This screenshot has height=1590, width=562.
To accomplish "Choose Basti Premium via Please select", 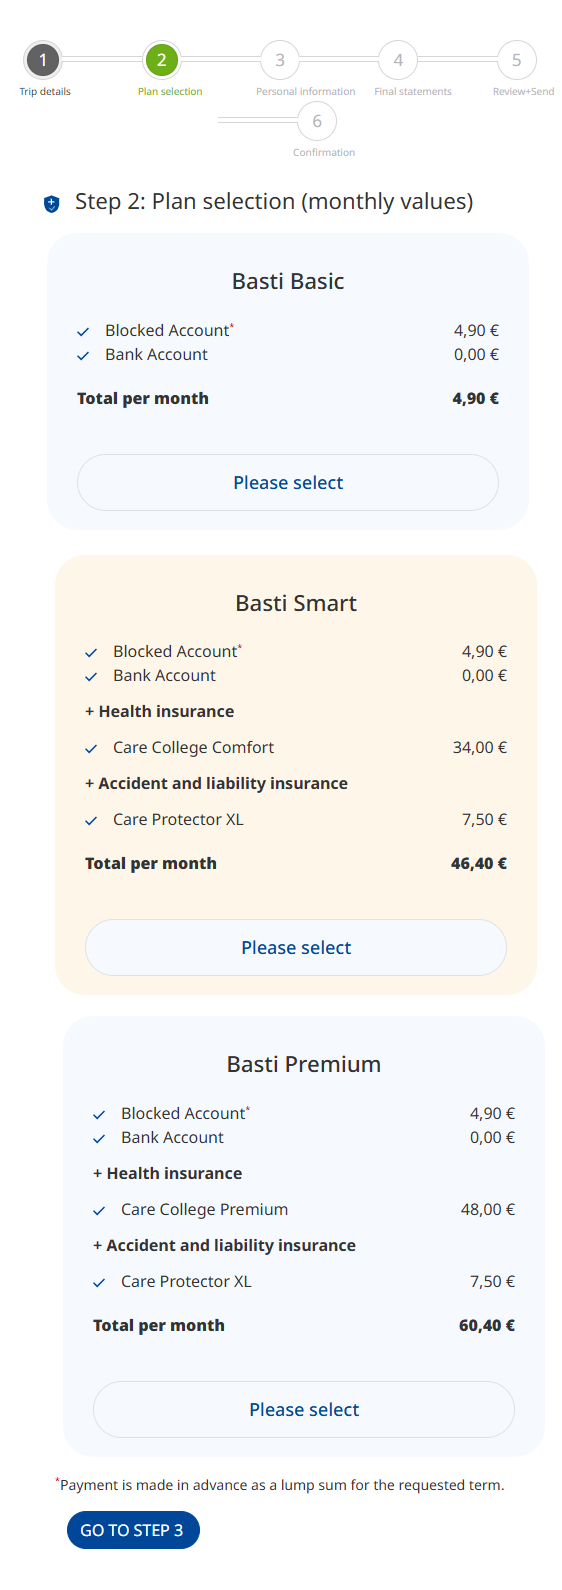I will 304,1410.
